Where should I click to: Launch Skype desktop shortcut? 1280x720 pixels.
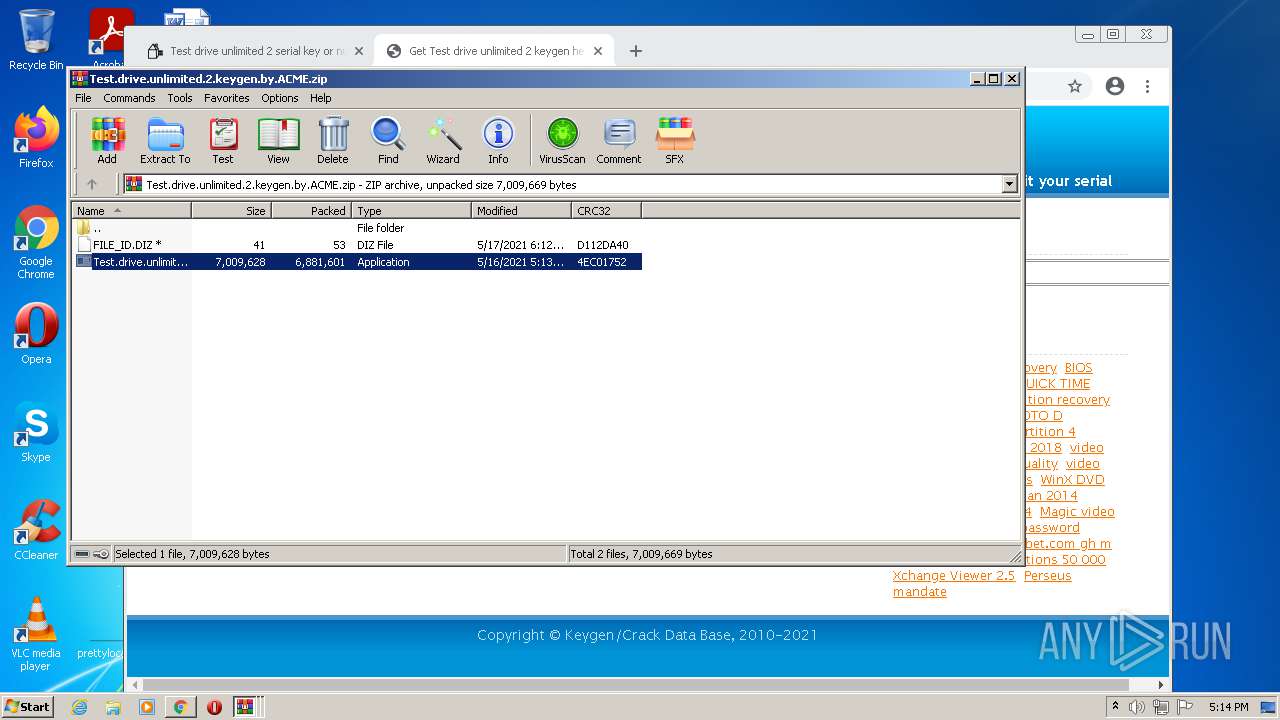click(x=36, y=432)
